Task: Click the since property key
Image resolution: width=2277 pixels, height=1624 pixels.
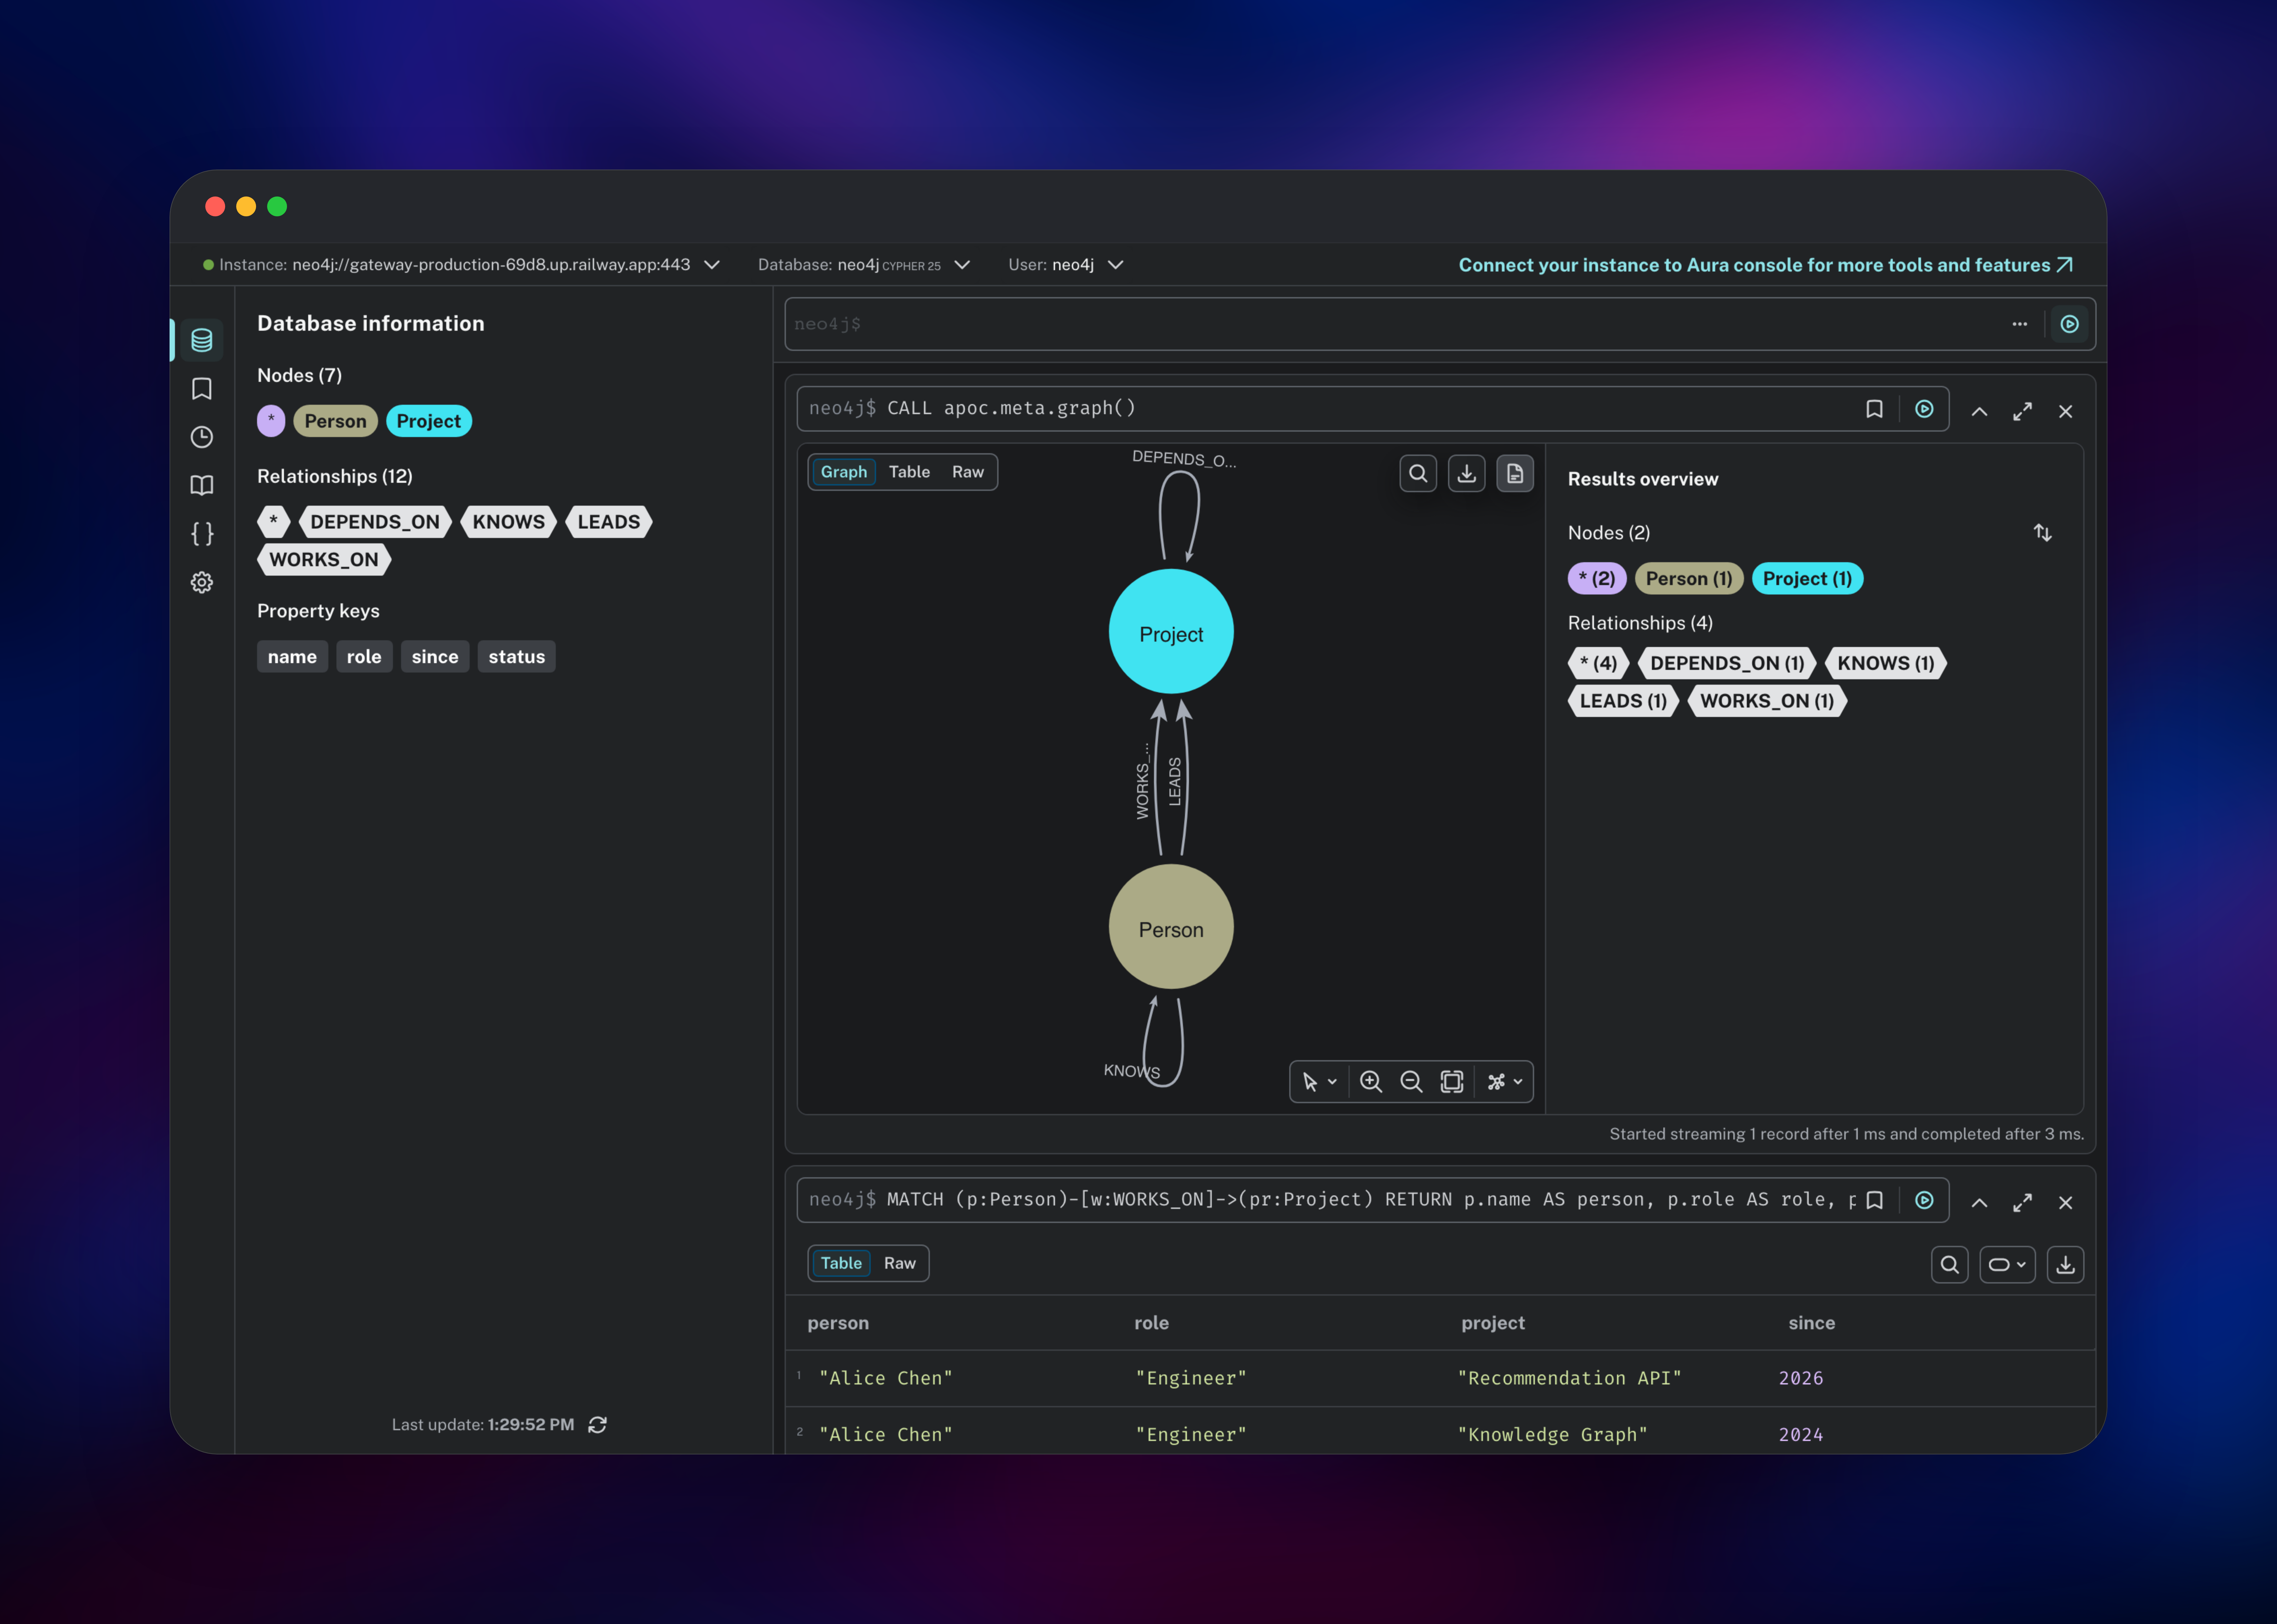Action: pyautogui.click(x=435, y=657)
